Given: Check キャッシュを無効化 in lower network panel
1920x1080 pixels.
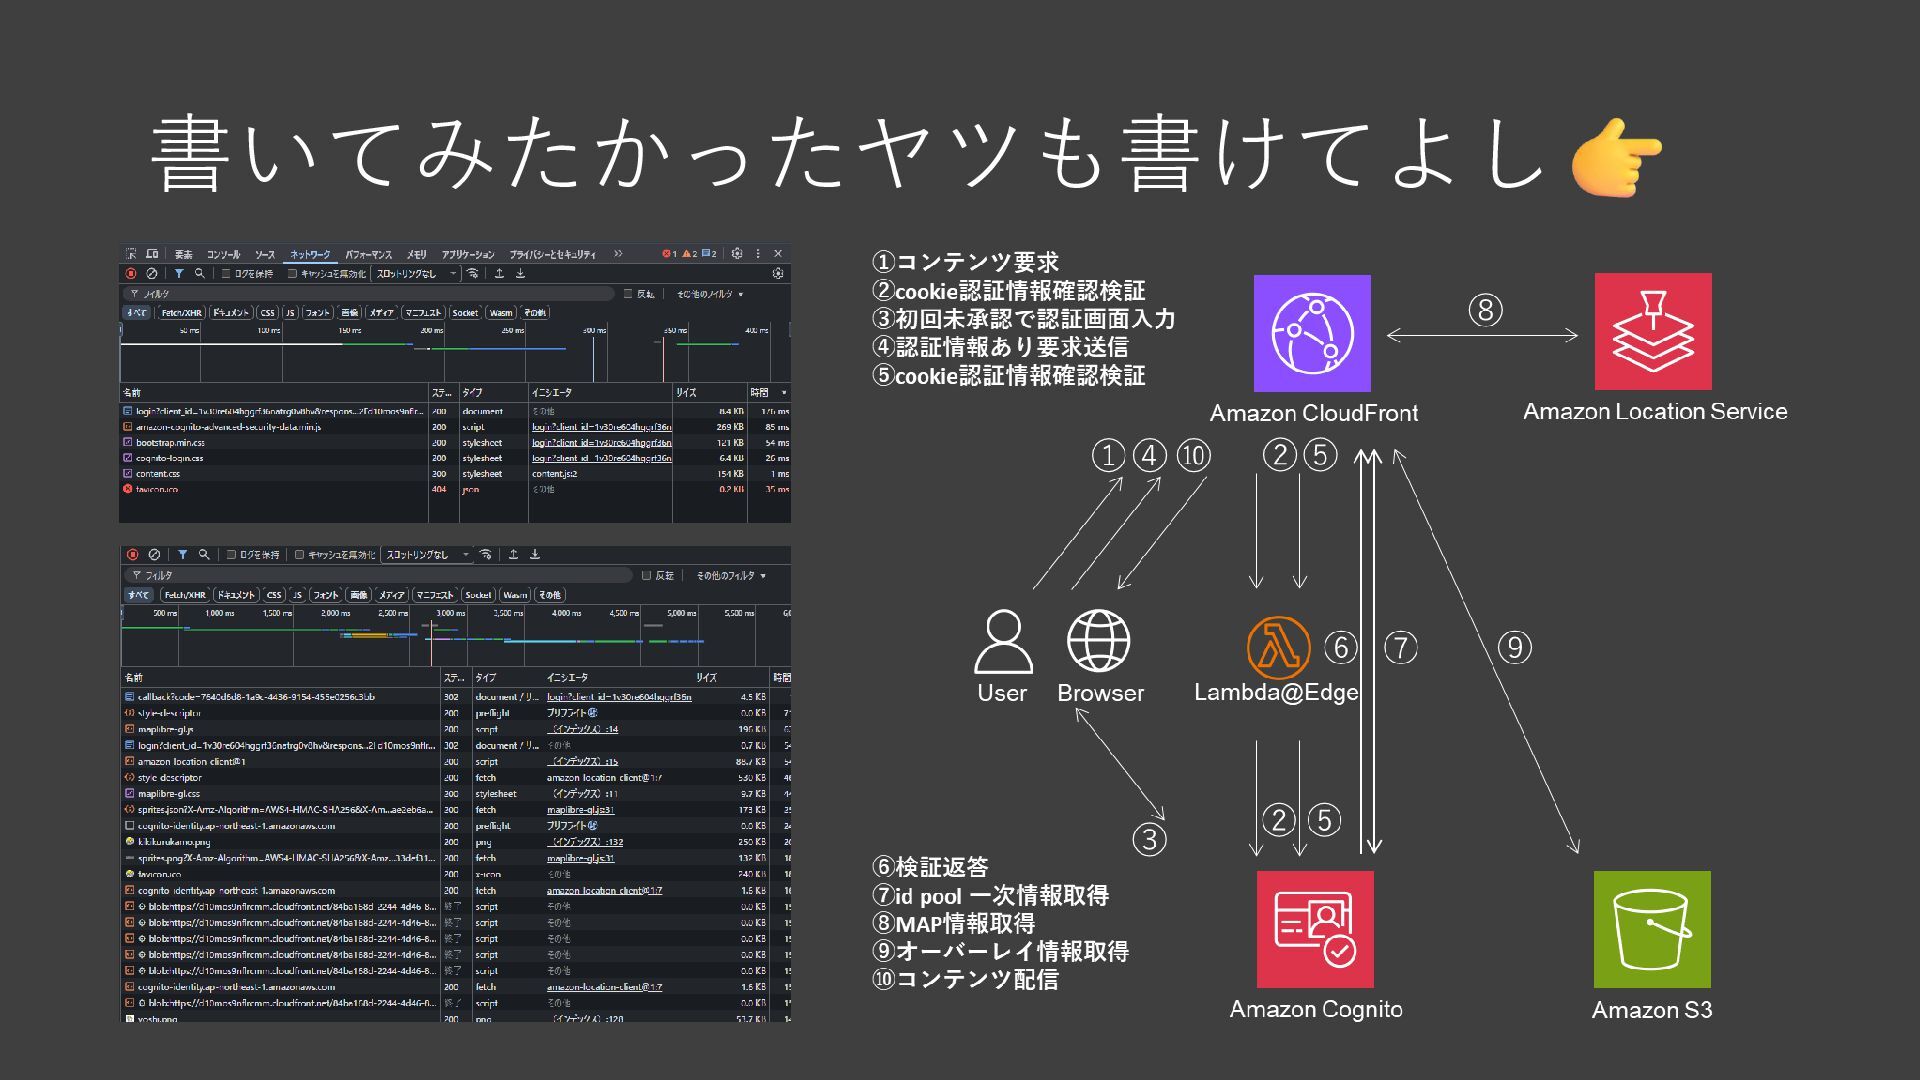Looking at the screenshot, I should click(x=299, y=554).
